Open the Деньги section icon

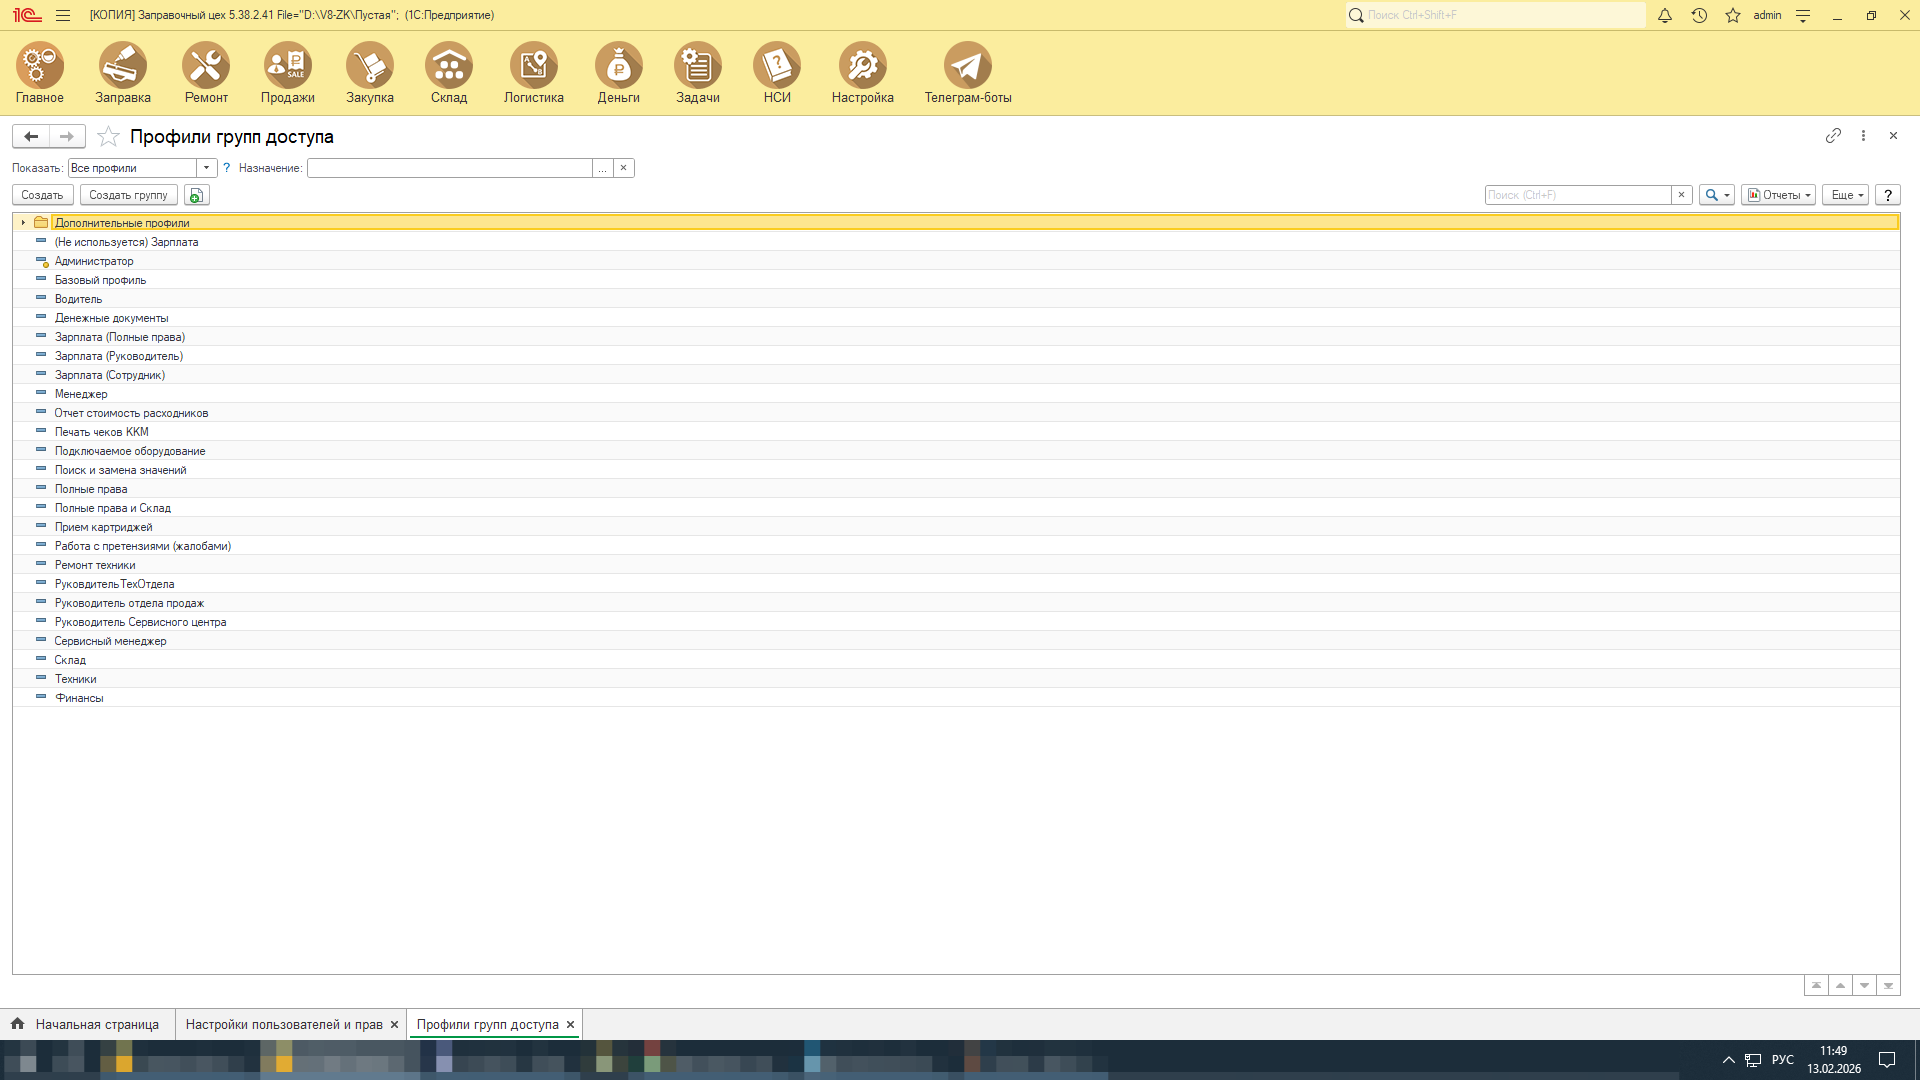coord(618,66)
